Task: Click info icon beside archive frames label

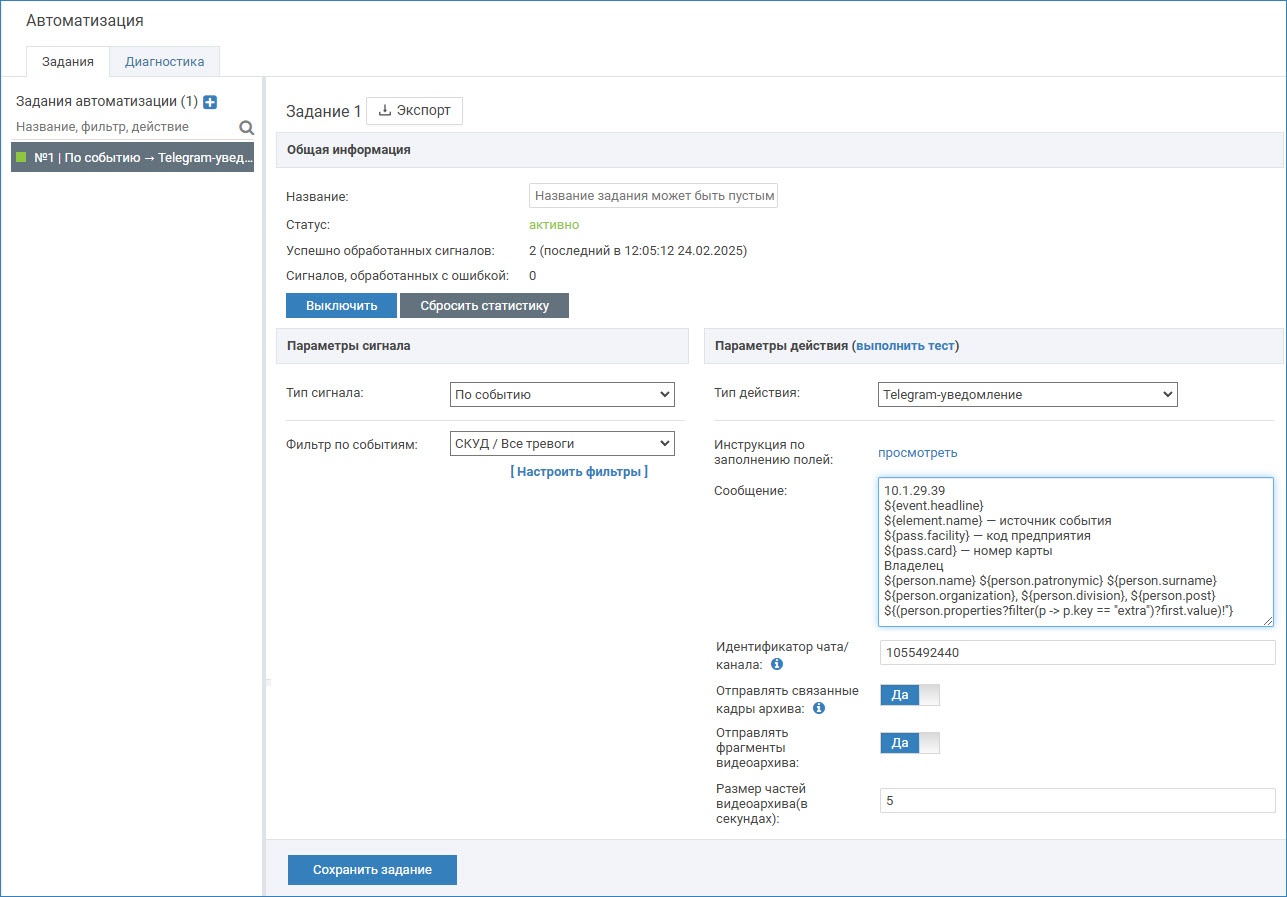Action: click(x=819, y=708)
